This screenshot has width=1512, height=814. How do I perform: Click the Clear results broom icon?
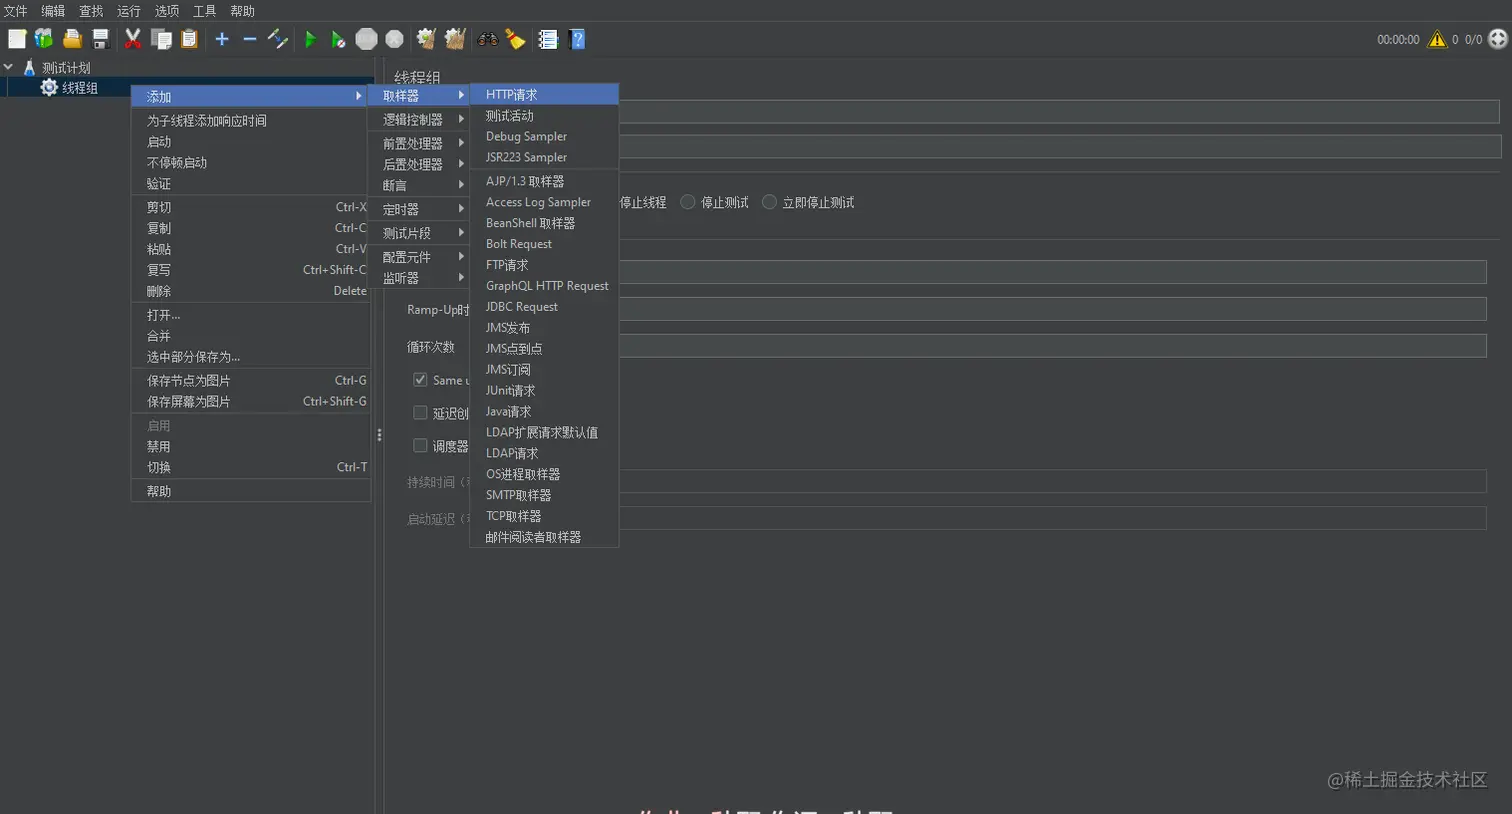(426, 39)
